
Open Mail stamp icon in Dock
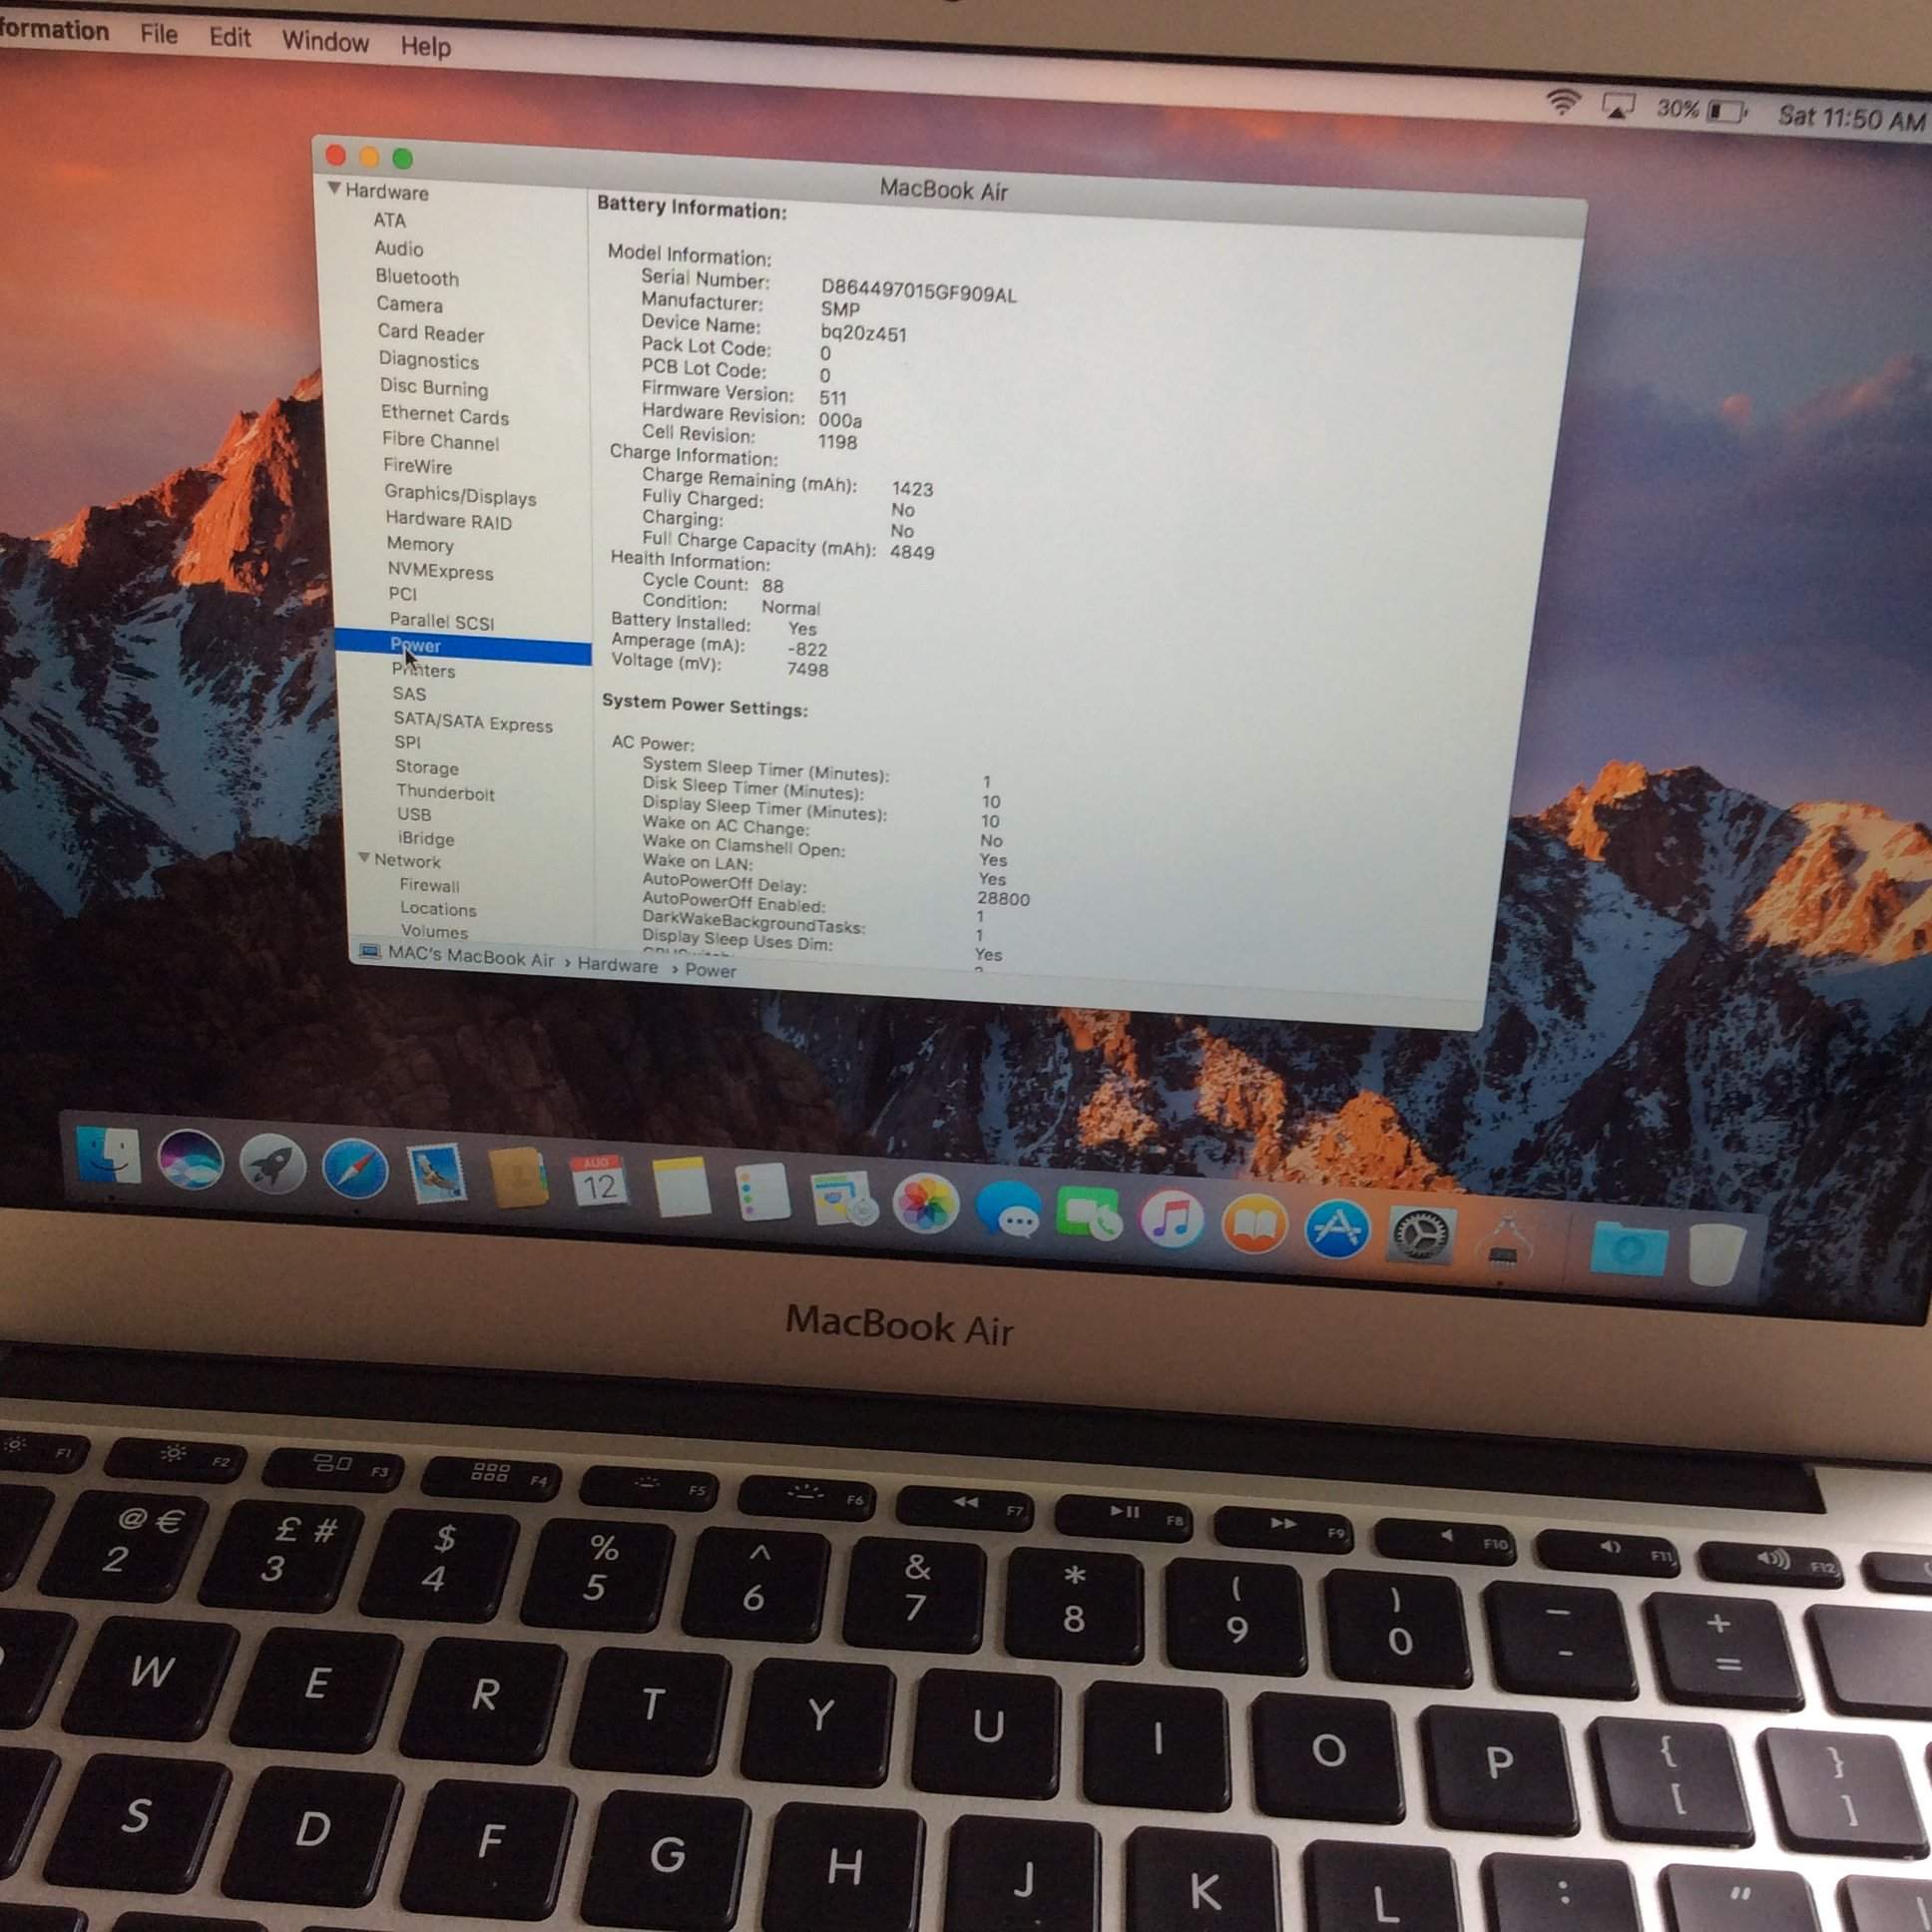437,1175
